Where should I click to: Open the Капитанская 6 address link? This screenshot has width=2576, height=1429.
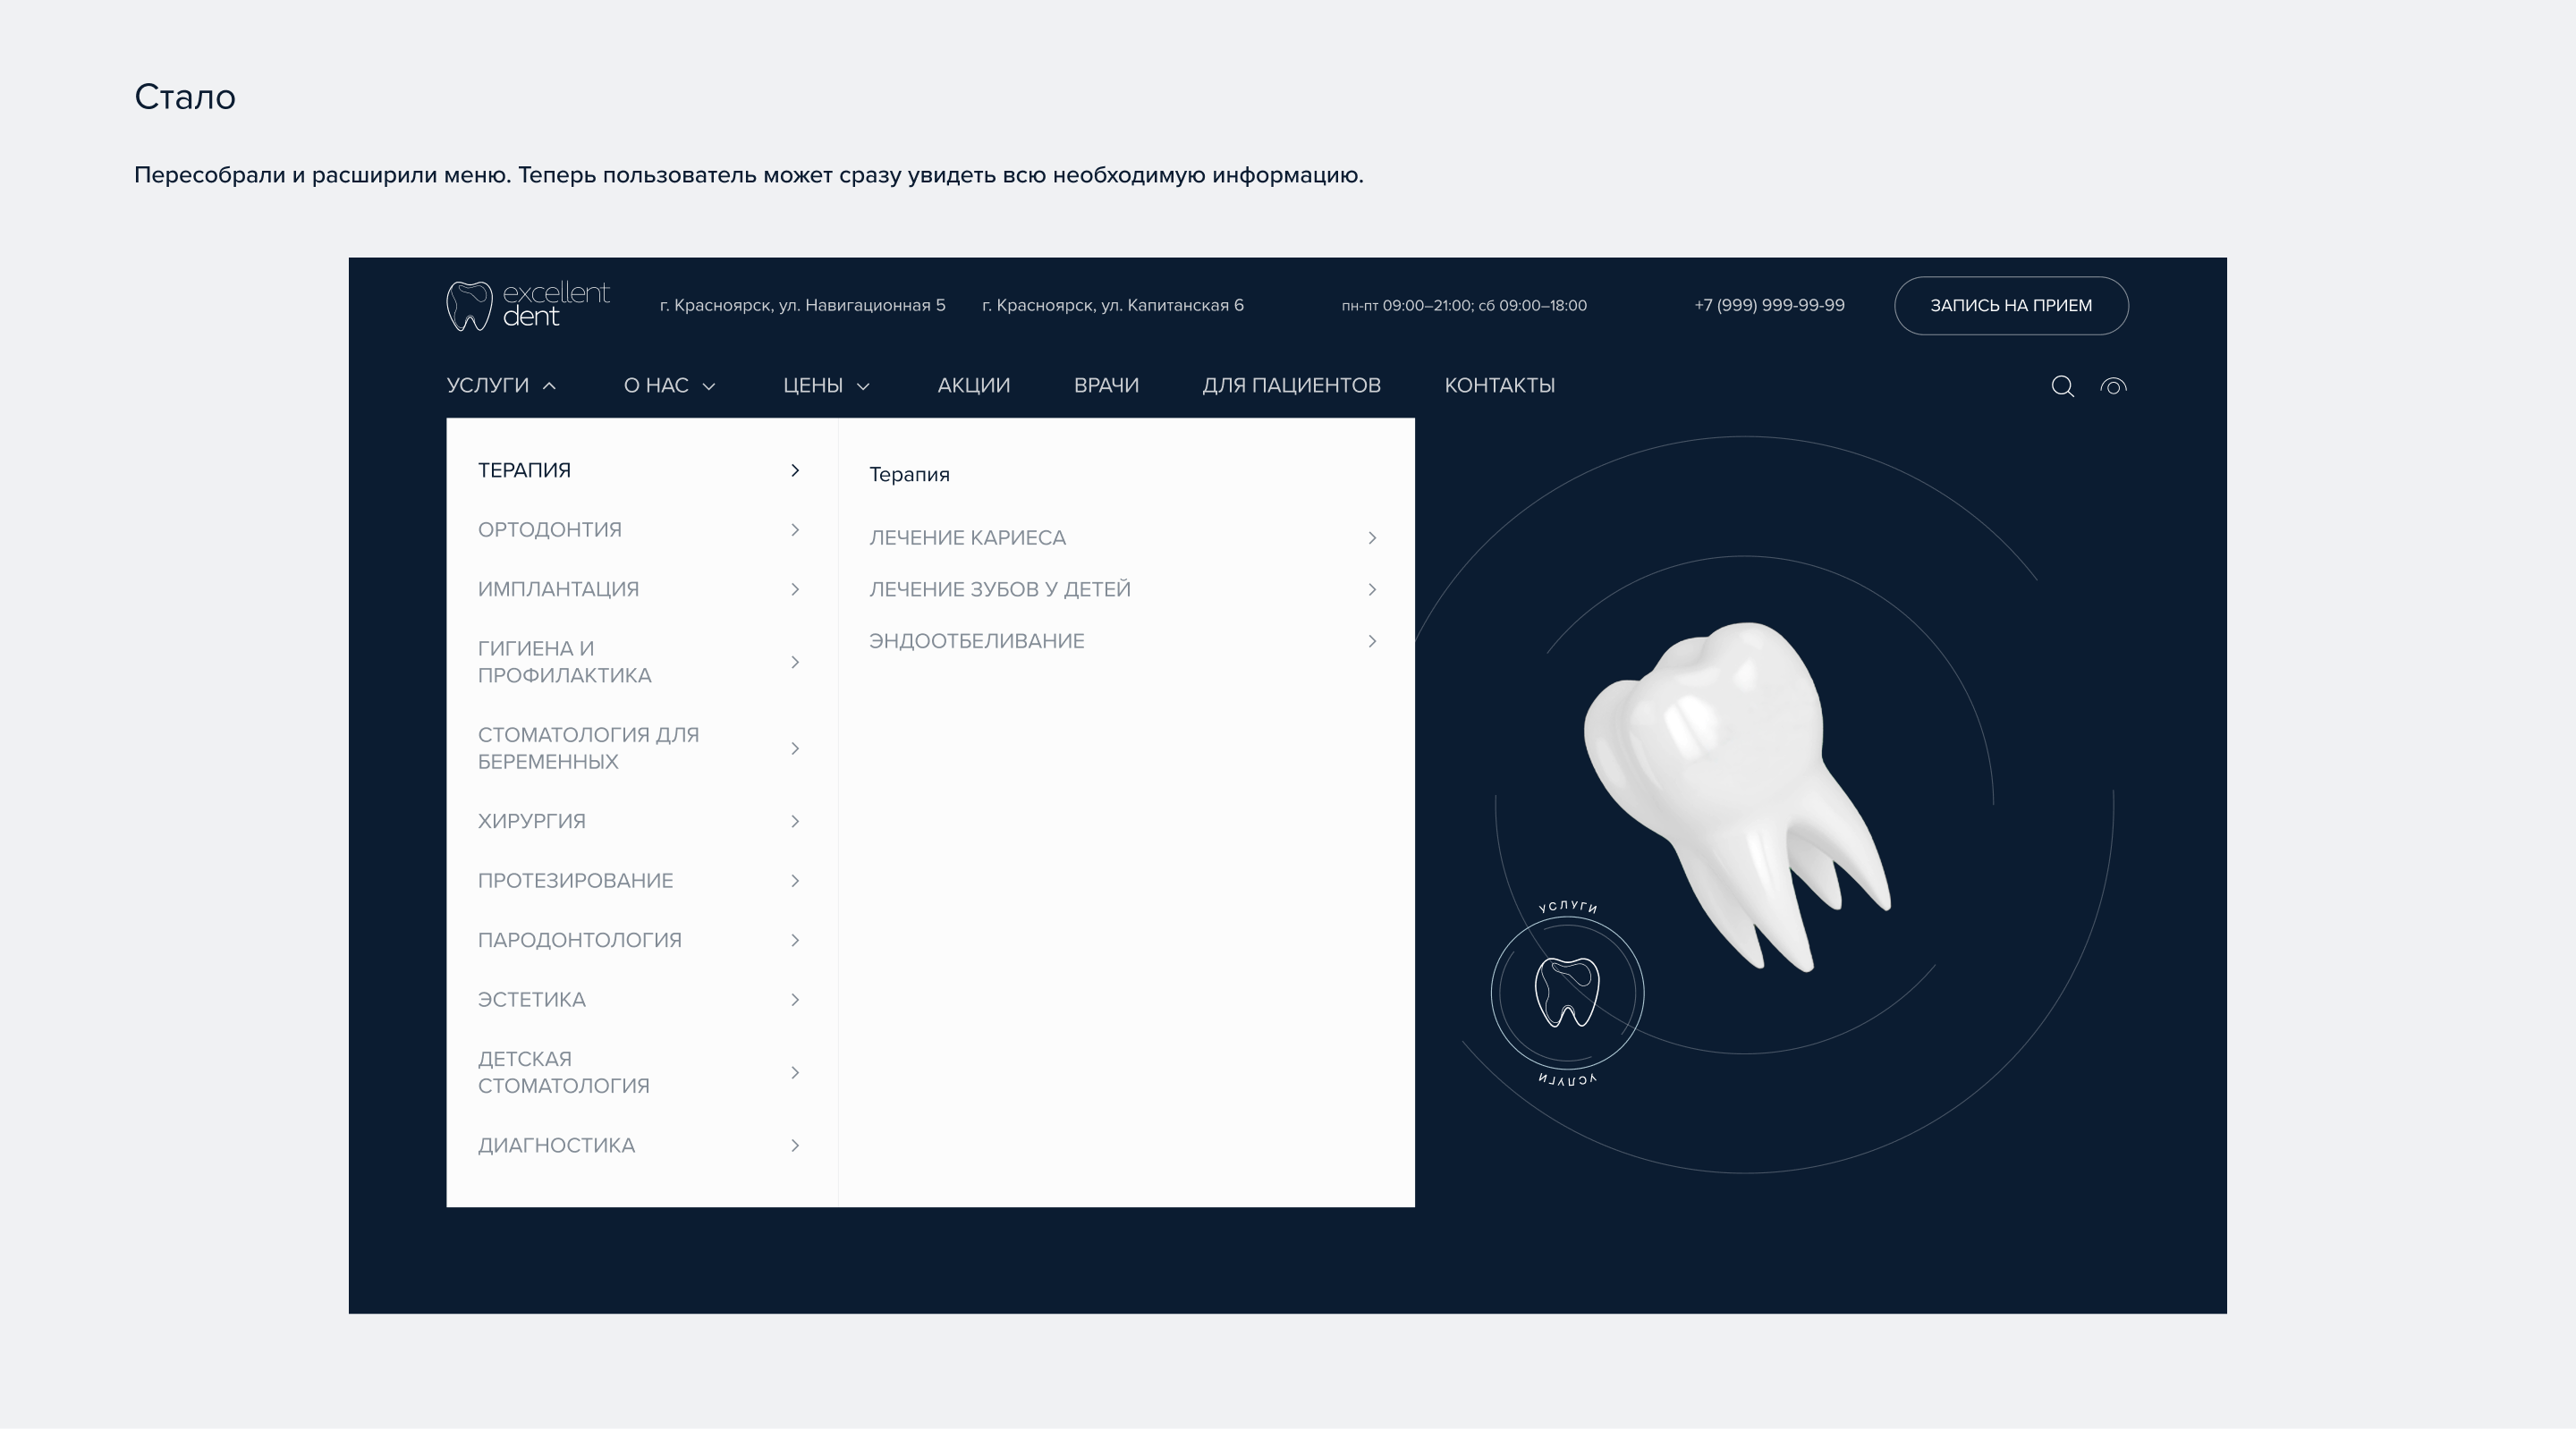pos(1113,305)
